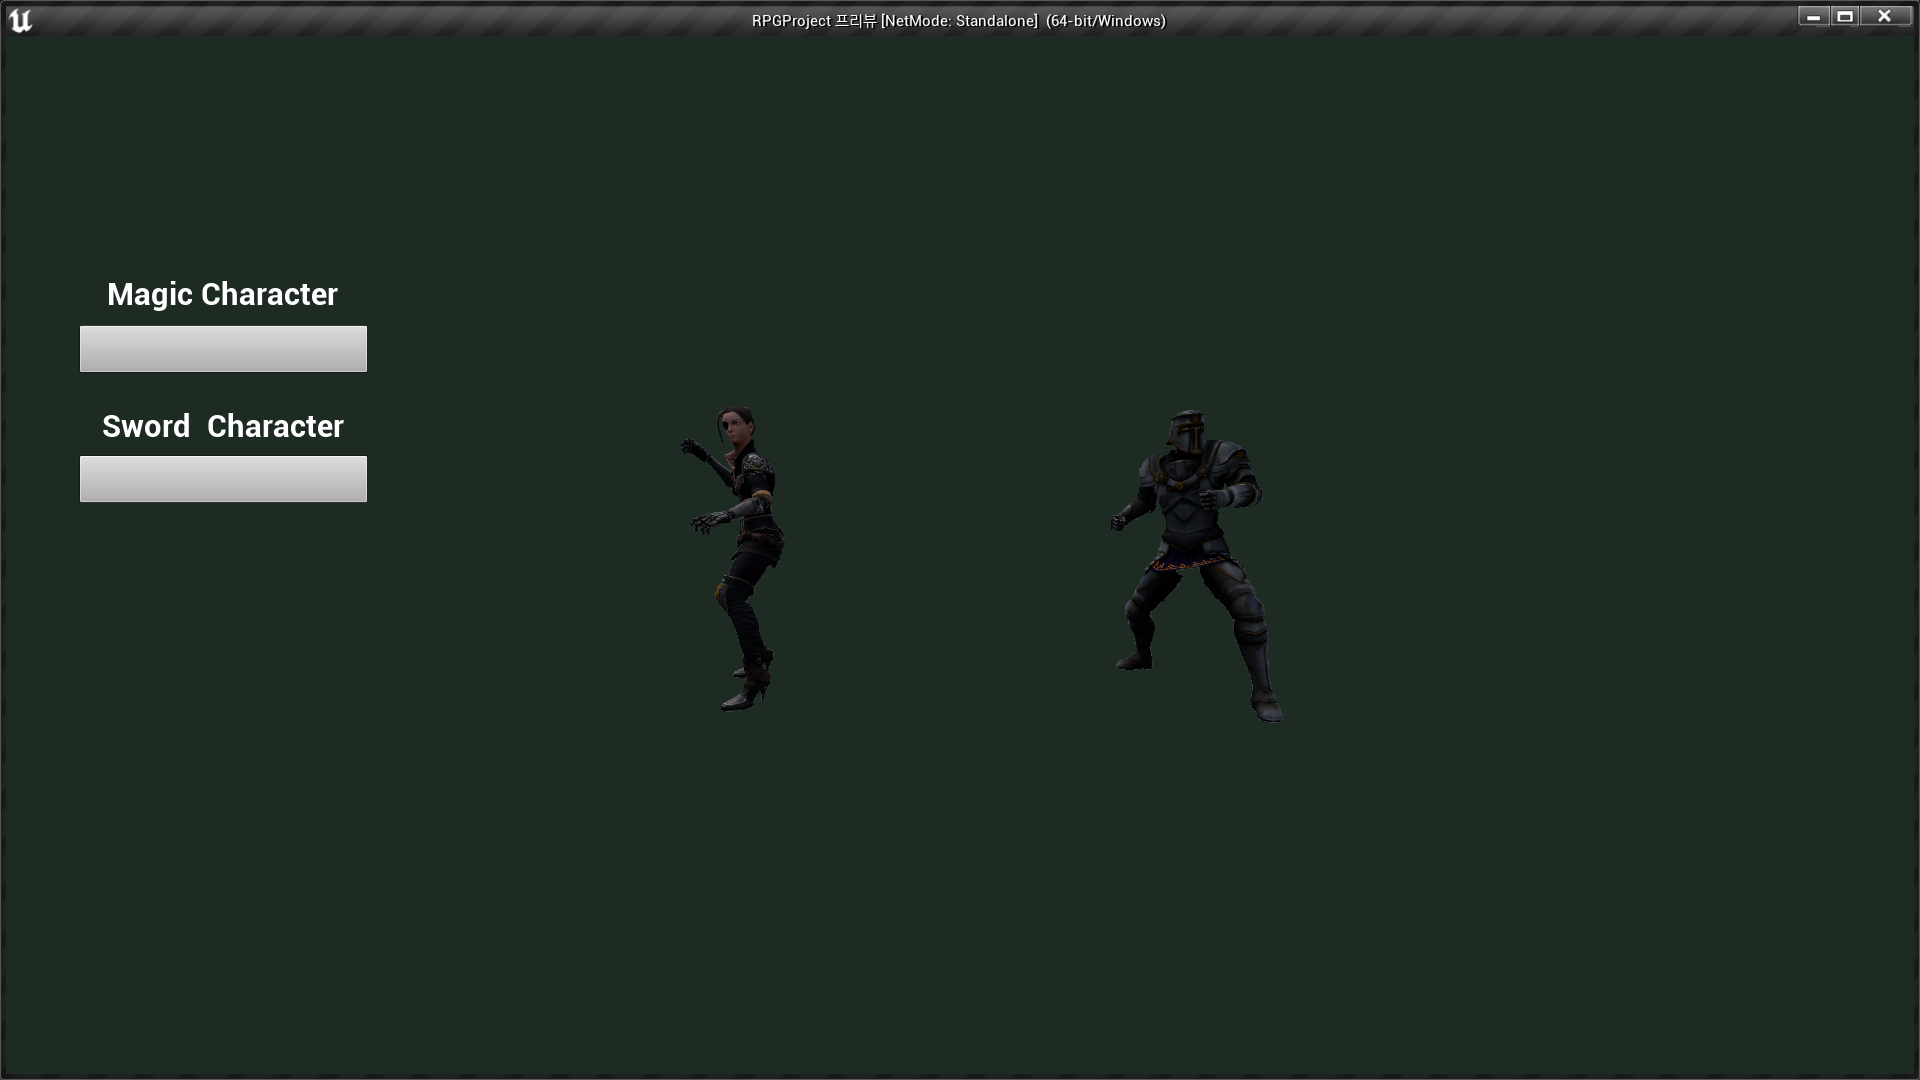Viewport: 1920px width, 1080px height.
Task: Close the RPGProject preview window
Action: coord(1884,16)
